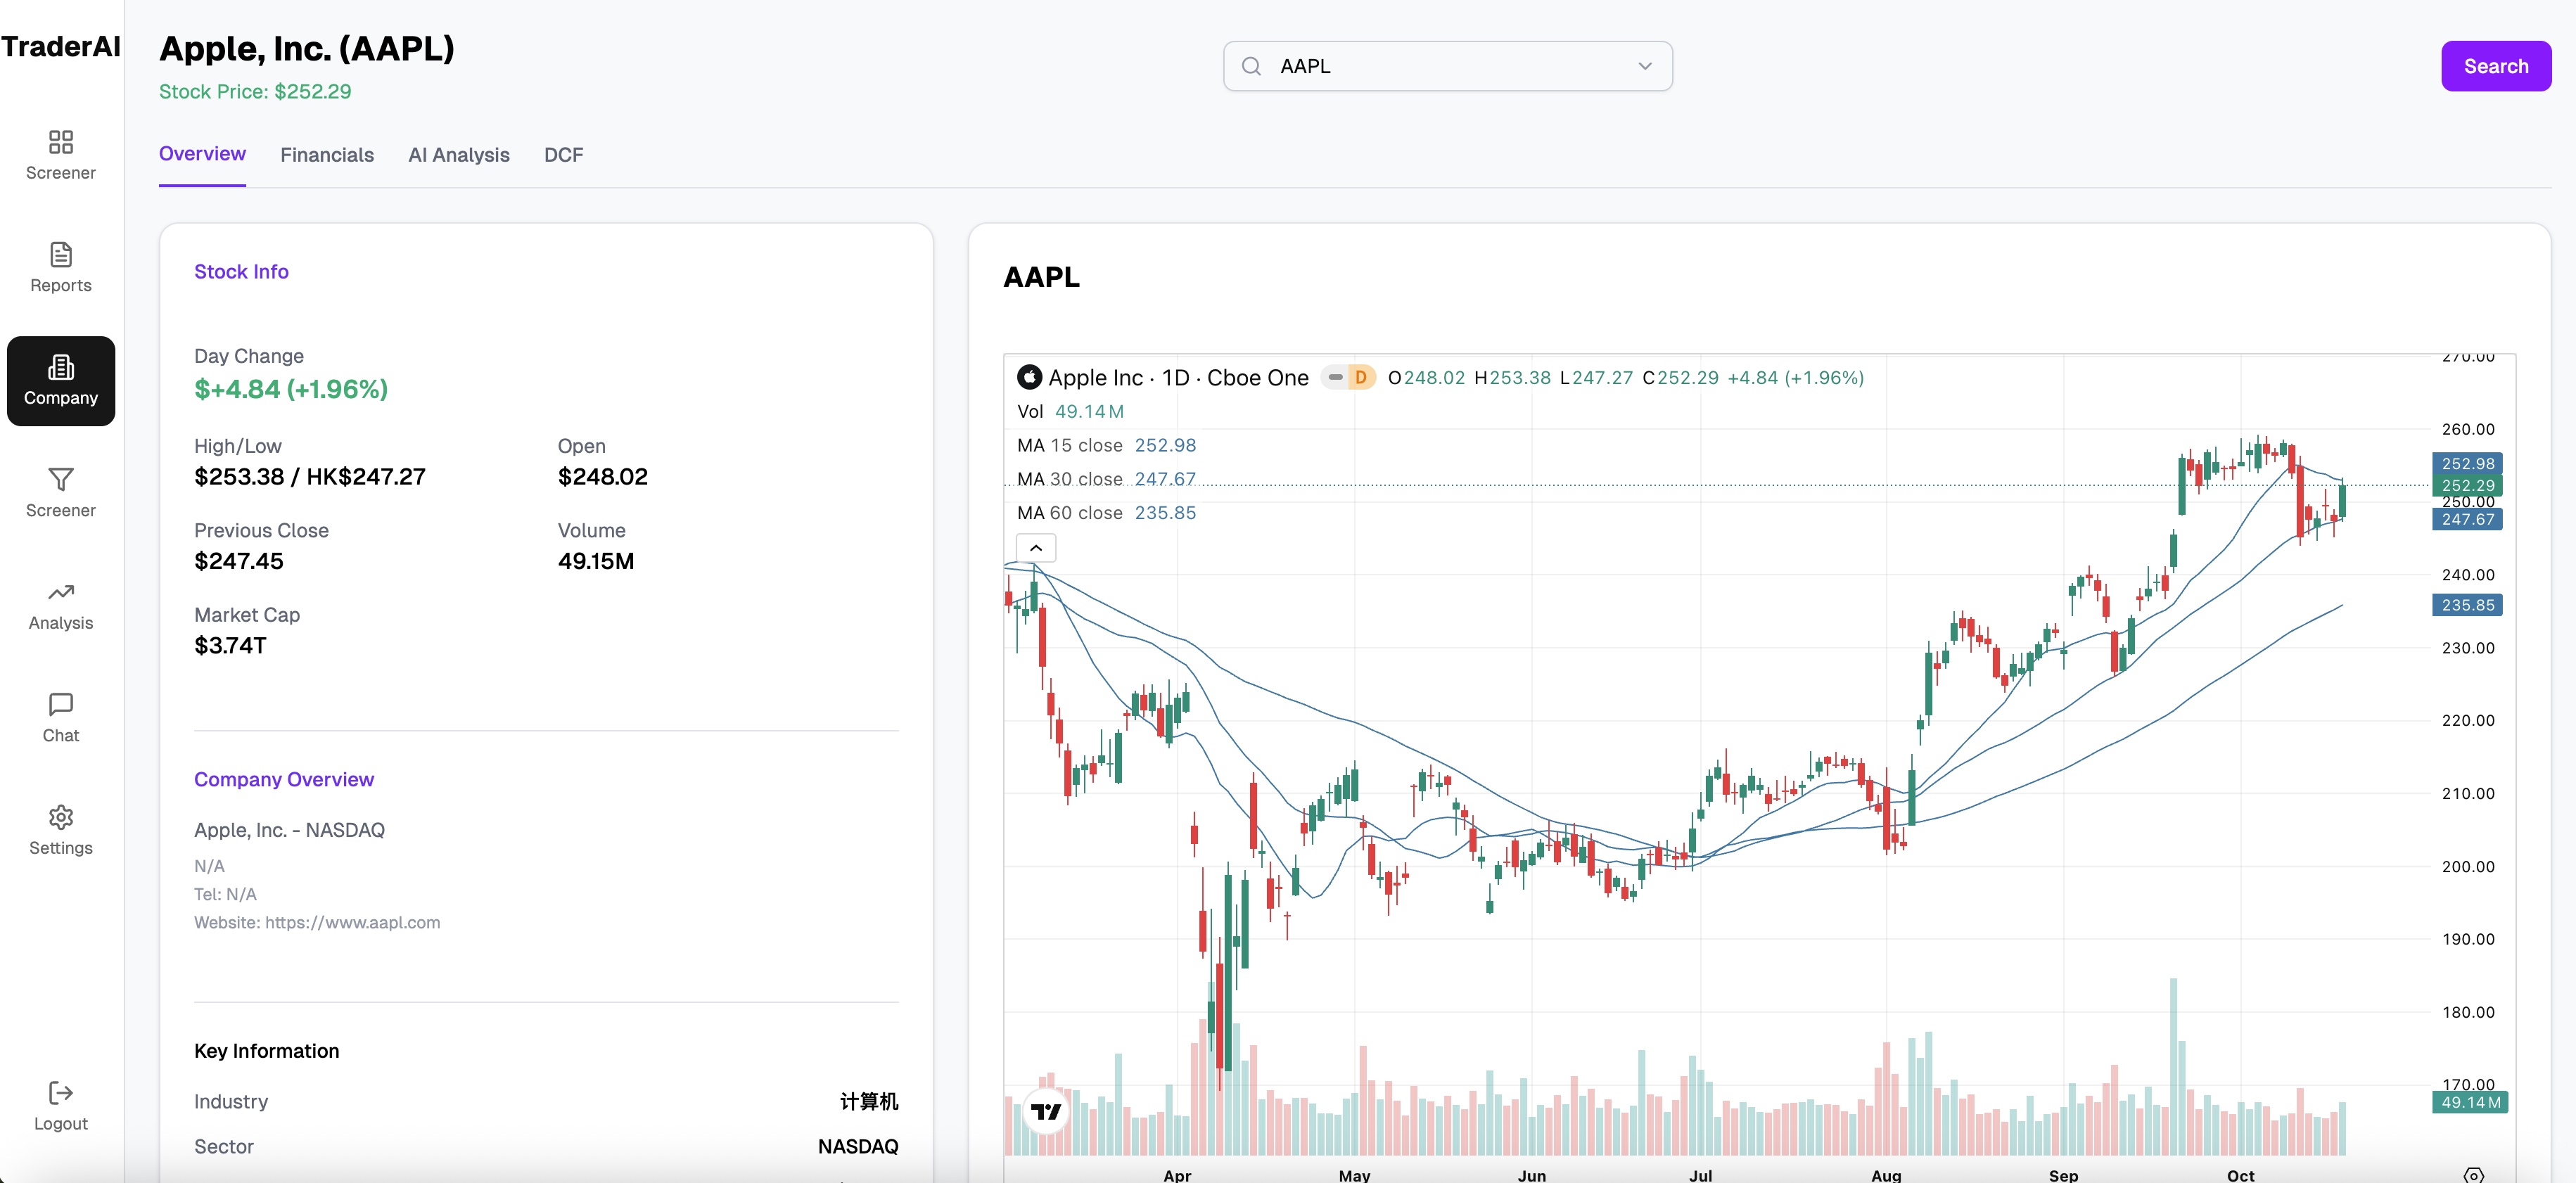The image size is (2576, 1183).
Task: Click the Logout icon
Action: [x=61, y=1092]
